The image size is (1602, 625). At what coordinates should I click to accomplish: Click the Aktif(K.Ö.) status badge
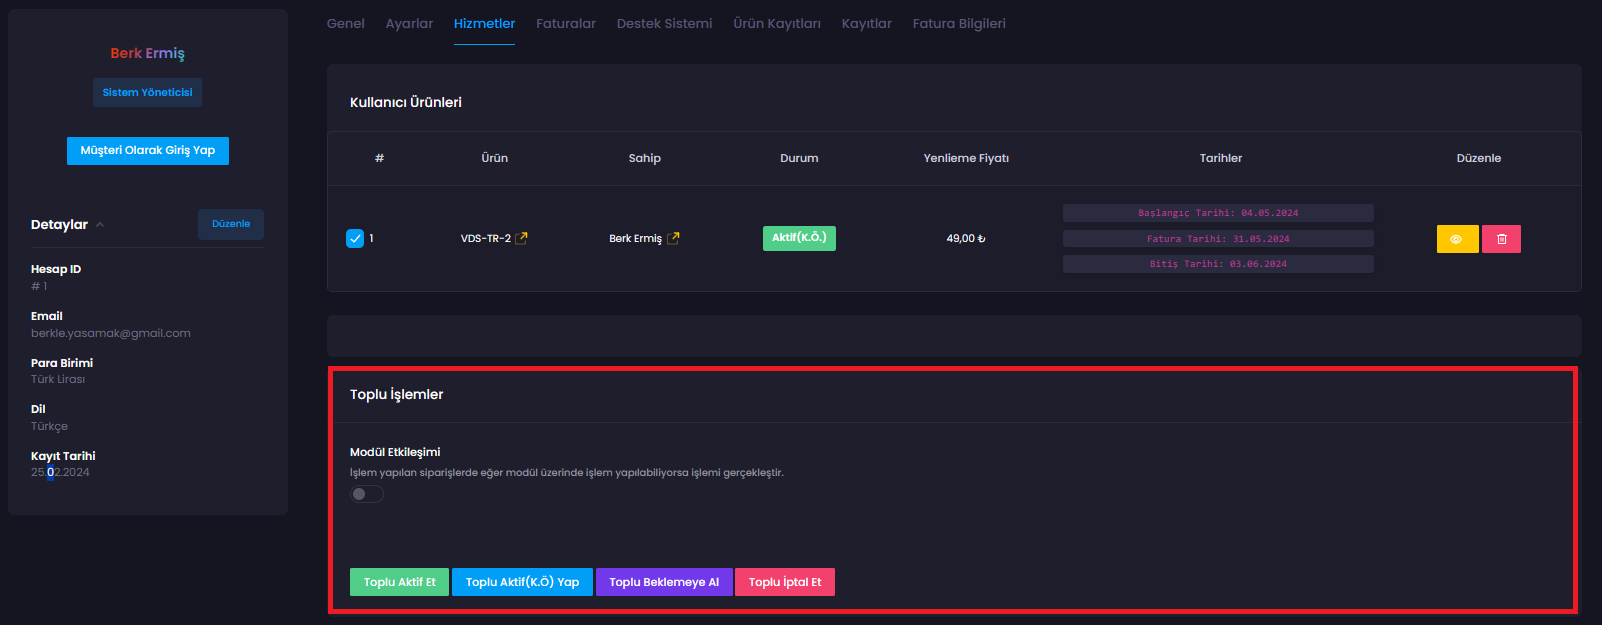coord(799,238)
